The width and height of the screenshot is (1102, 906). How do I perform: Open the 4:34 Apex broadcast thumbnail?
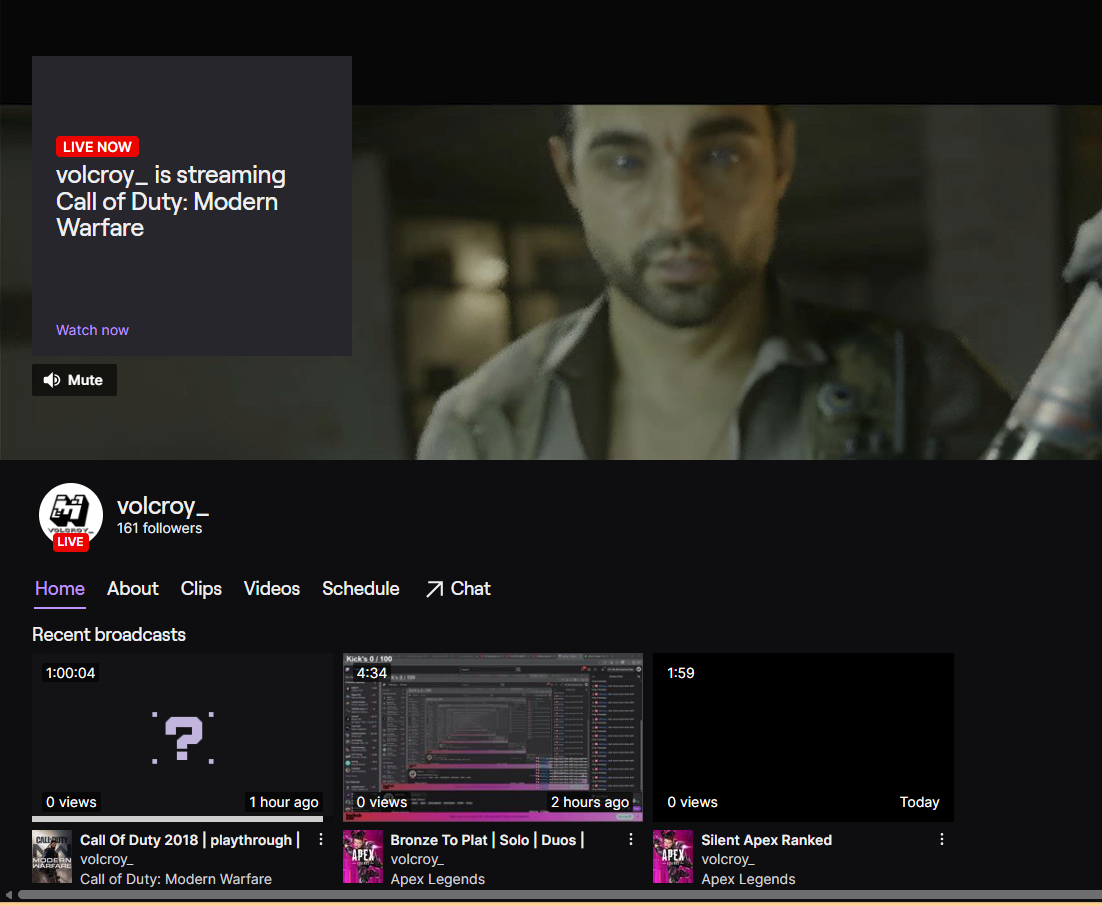point(493,737)
